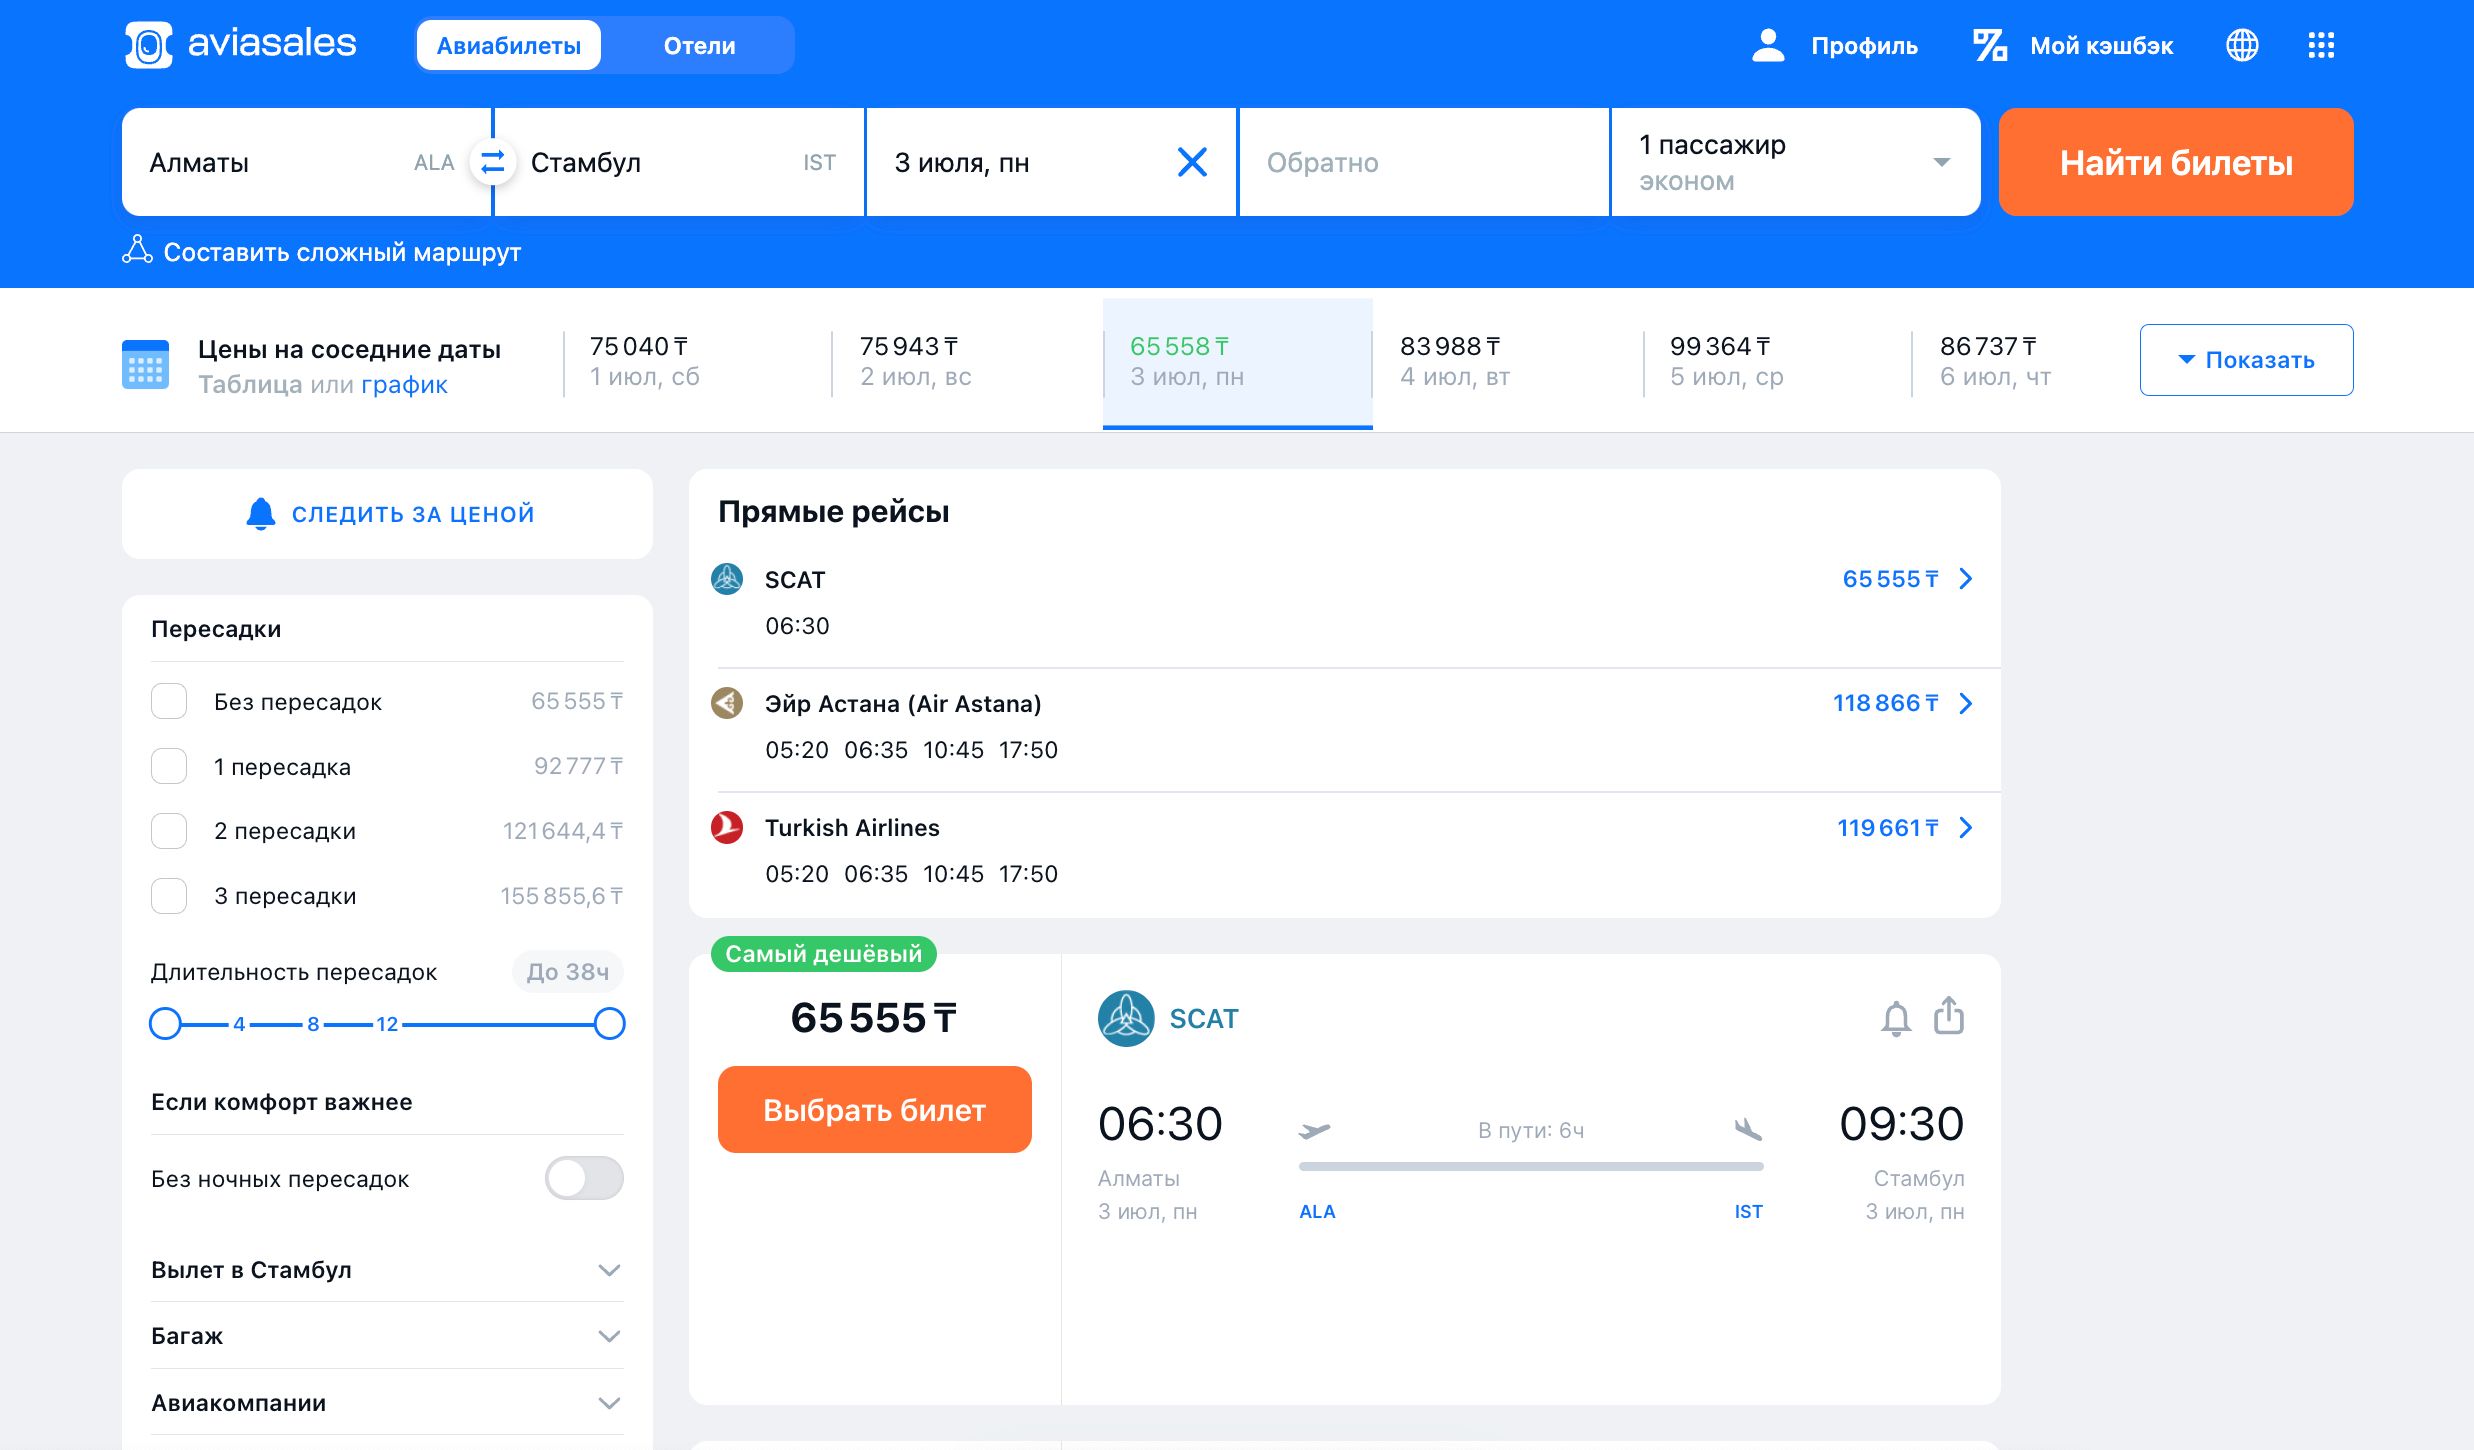Switch to Авиабилеты tab
Image resolution: width=2474 pixels, height=1450 pixels.
[x=509, y=45]
